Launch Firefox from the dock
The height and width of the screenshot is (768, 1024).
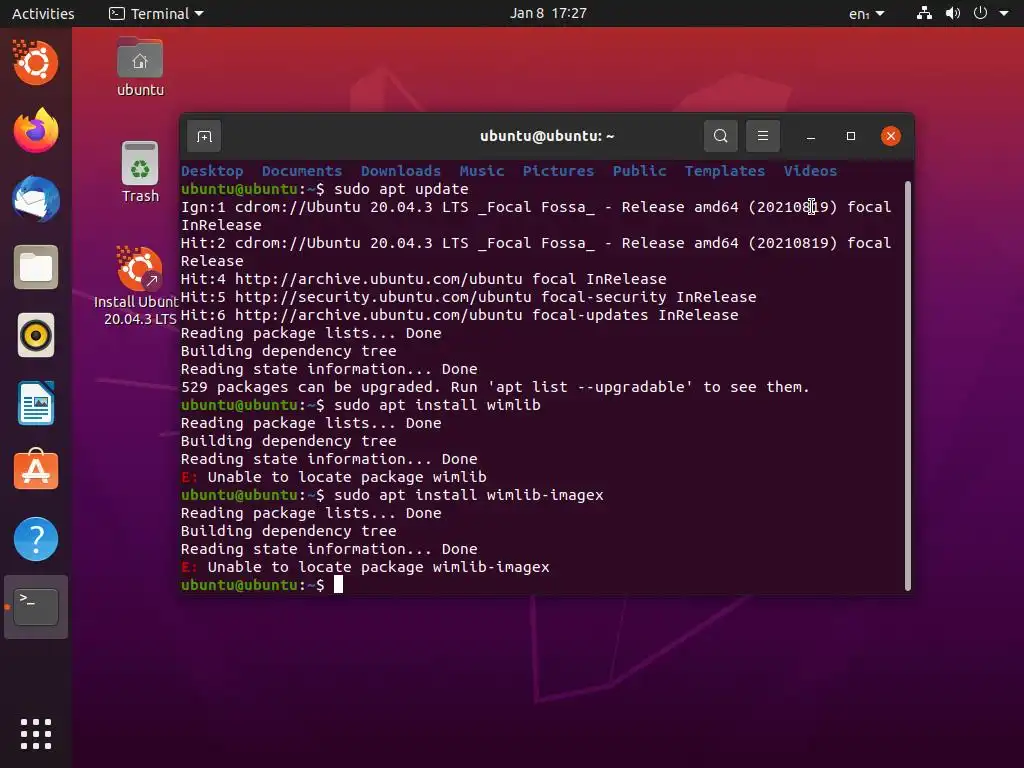35,131
